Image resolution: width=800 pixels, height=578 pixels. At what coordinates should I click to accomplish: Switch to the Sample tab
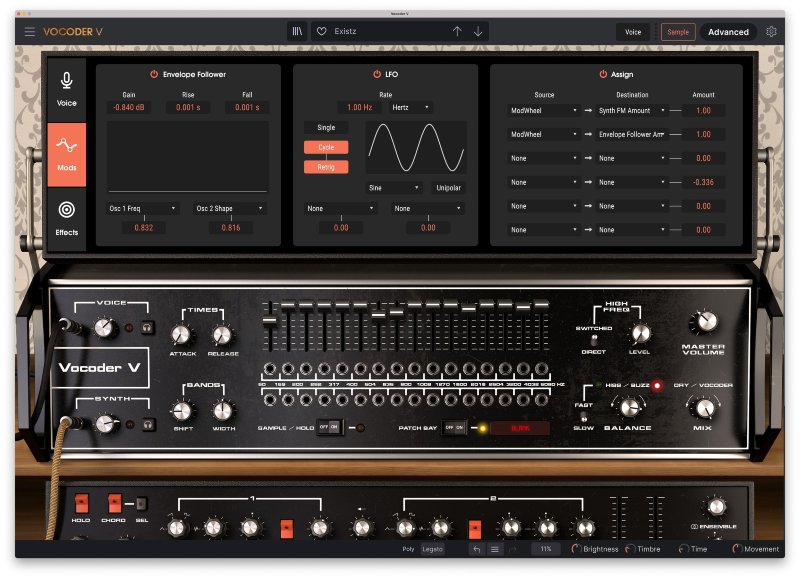[678, 31]
